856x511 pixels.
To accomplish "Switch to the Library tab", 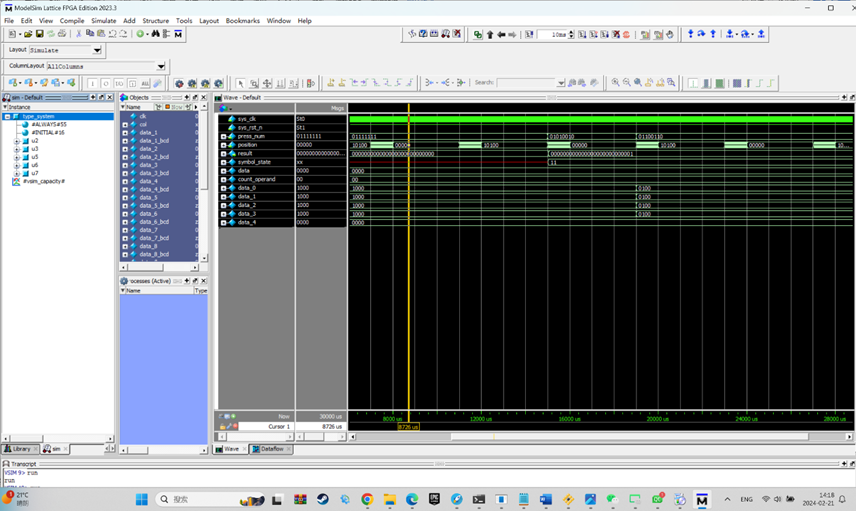I will [21, 449].
